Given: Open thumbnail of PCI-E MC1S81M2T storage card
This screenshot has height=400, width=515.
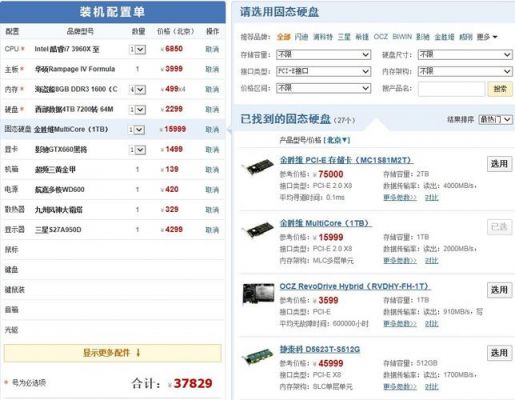Looking at the screenshot, I should pyautogui.click(x=258, y=168).
